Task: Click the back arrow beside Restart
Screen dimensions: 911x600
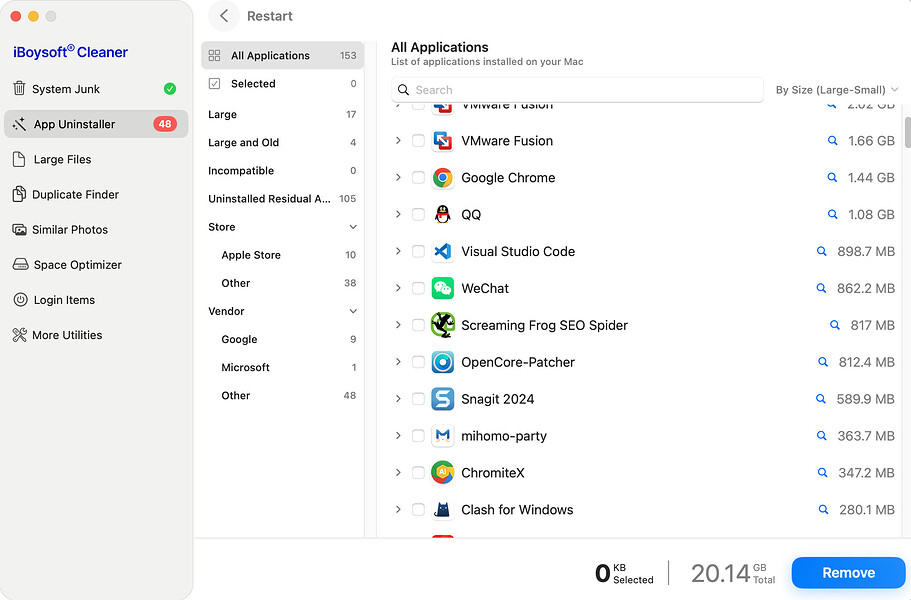Action: [x=224, y=16]
